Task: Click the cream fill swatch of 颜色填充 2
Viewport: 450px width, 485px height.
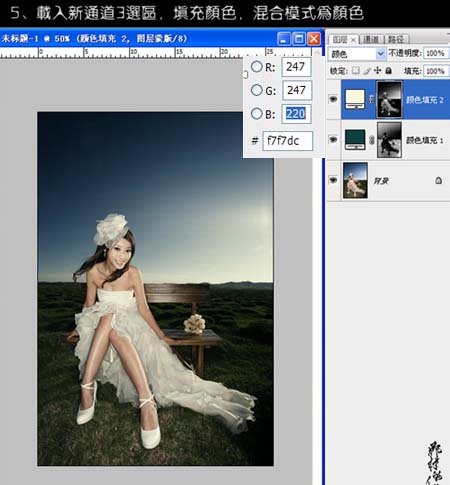Action: point(355,99)
